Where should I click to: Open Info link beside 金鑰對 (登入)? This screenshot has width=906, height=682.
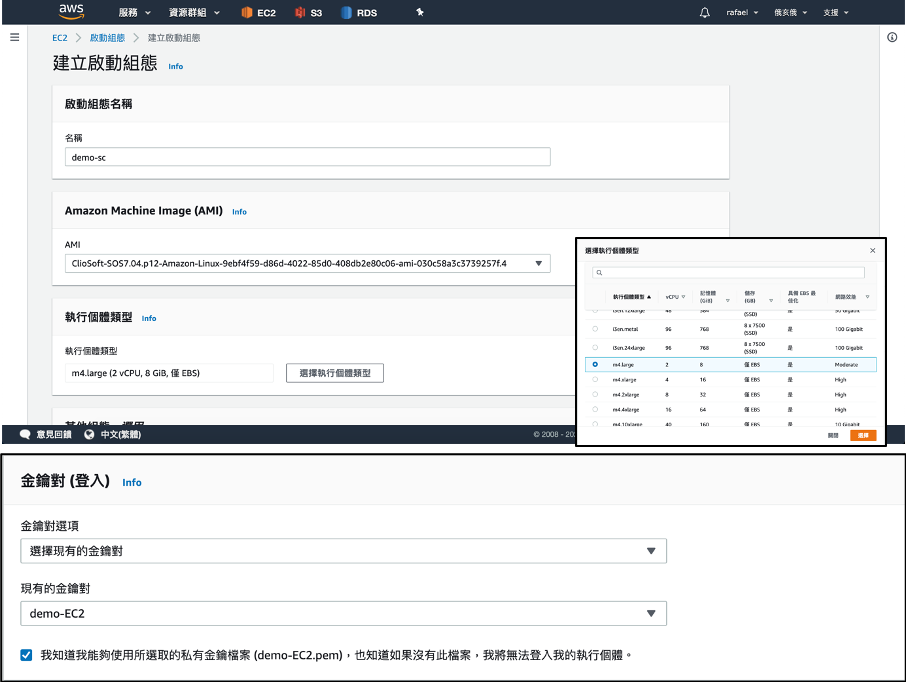(x=132, y=483)
